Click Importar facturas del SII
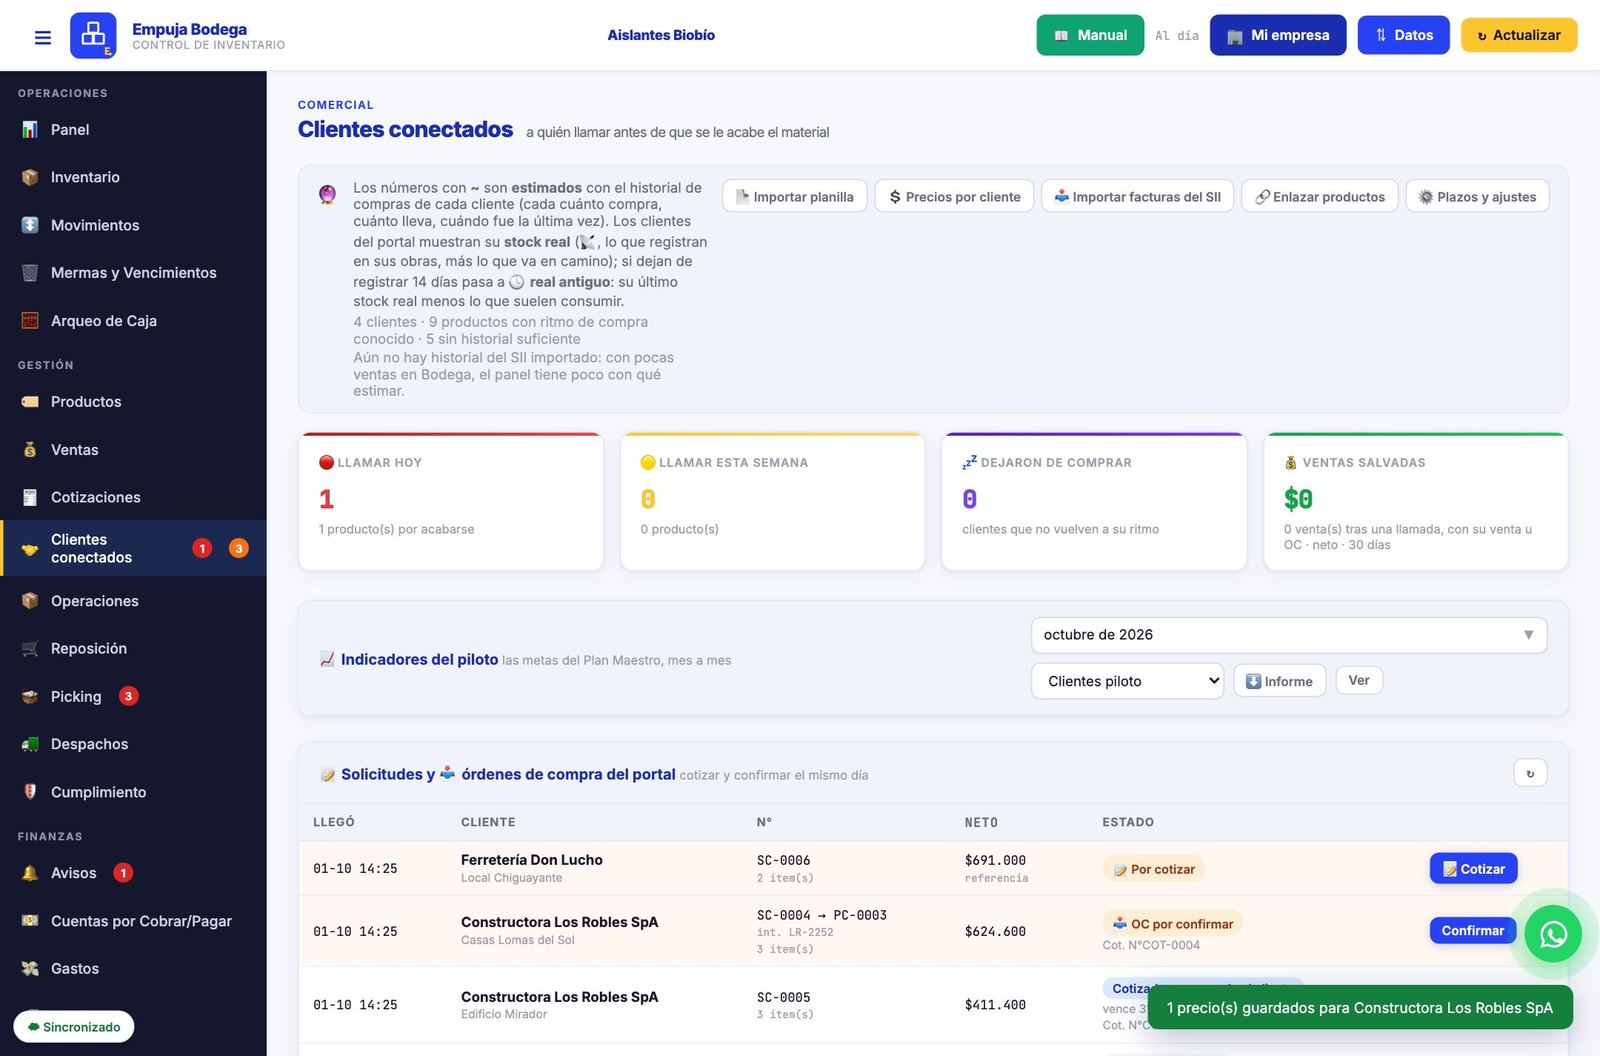 point(1138,196)
